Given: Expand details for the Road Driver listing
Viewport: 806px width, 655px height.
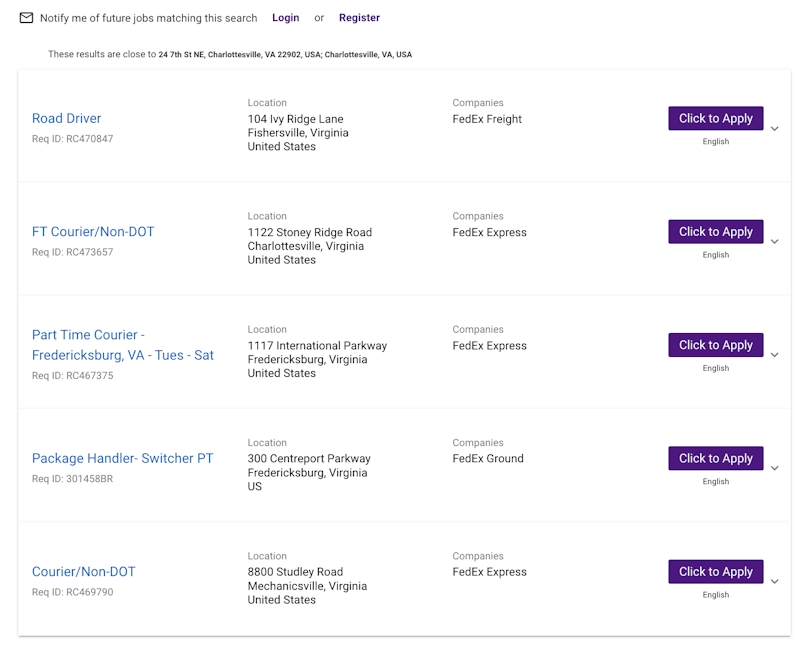Looking at the screenshot, I should (774, 130).
